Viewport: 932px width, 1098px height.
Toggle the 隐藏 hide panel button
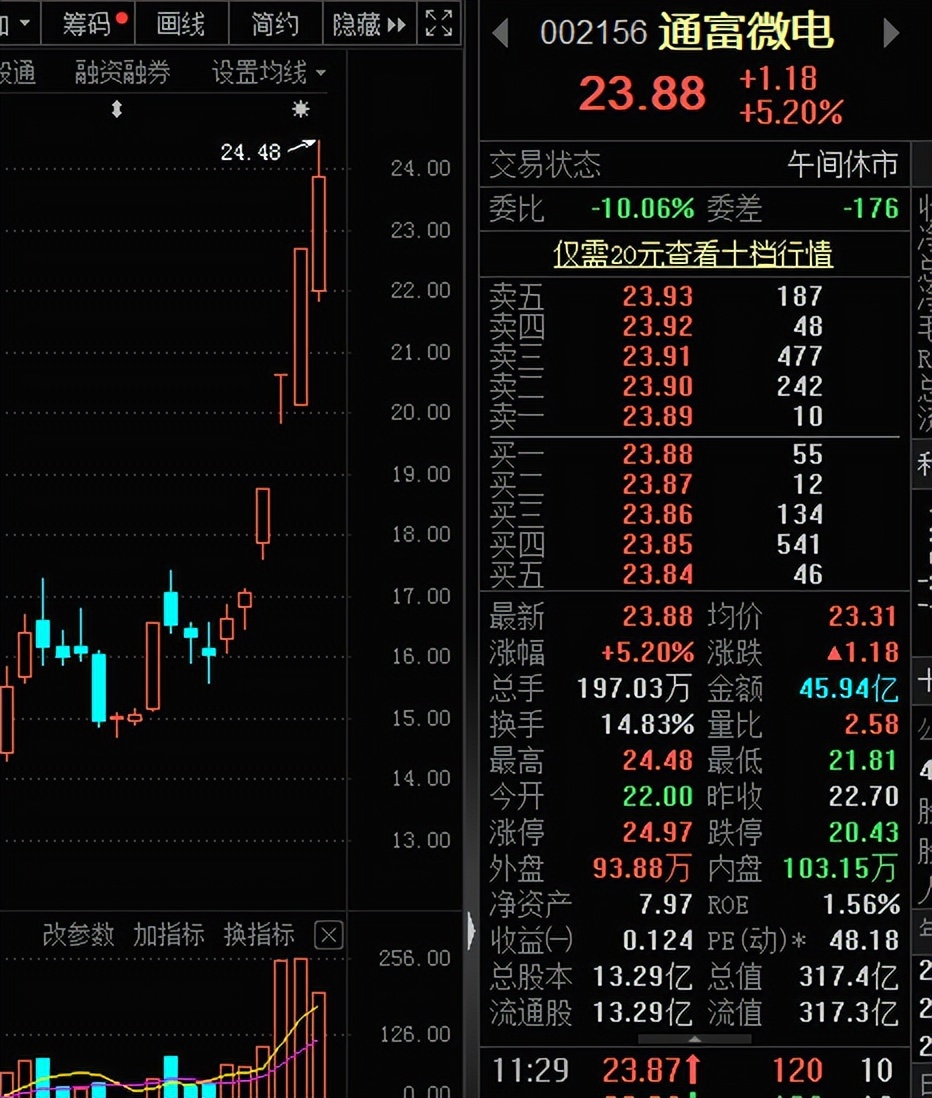click(369, 24)
